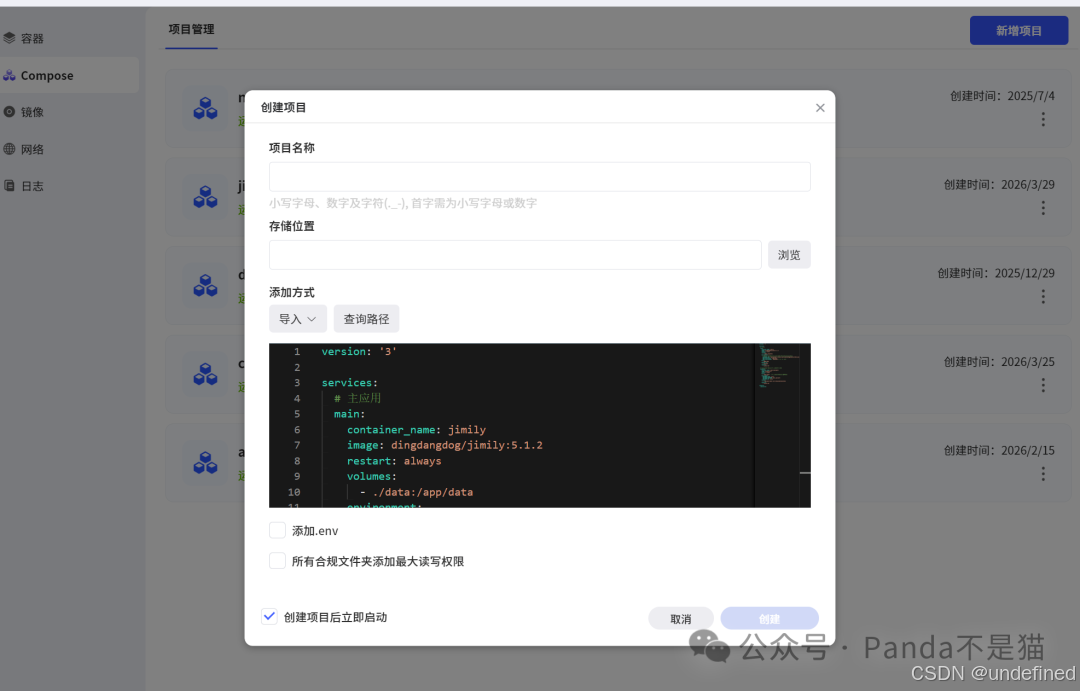
Task: Click the image dingdangdog/jimily:5.1.2 line
Action: pos(444,445)
